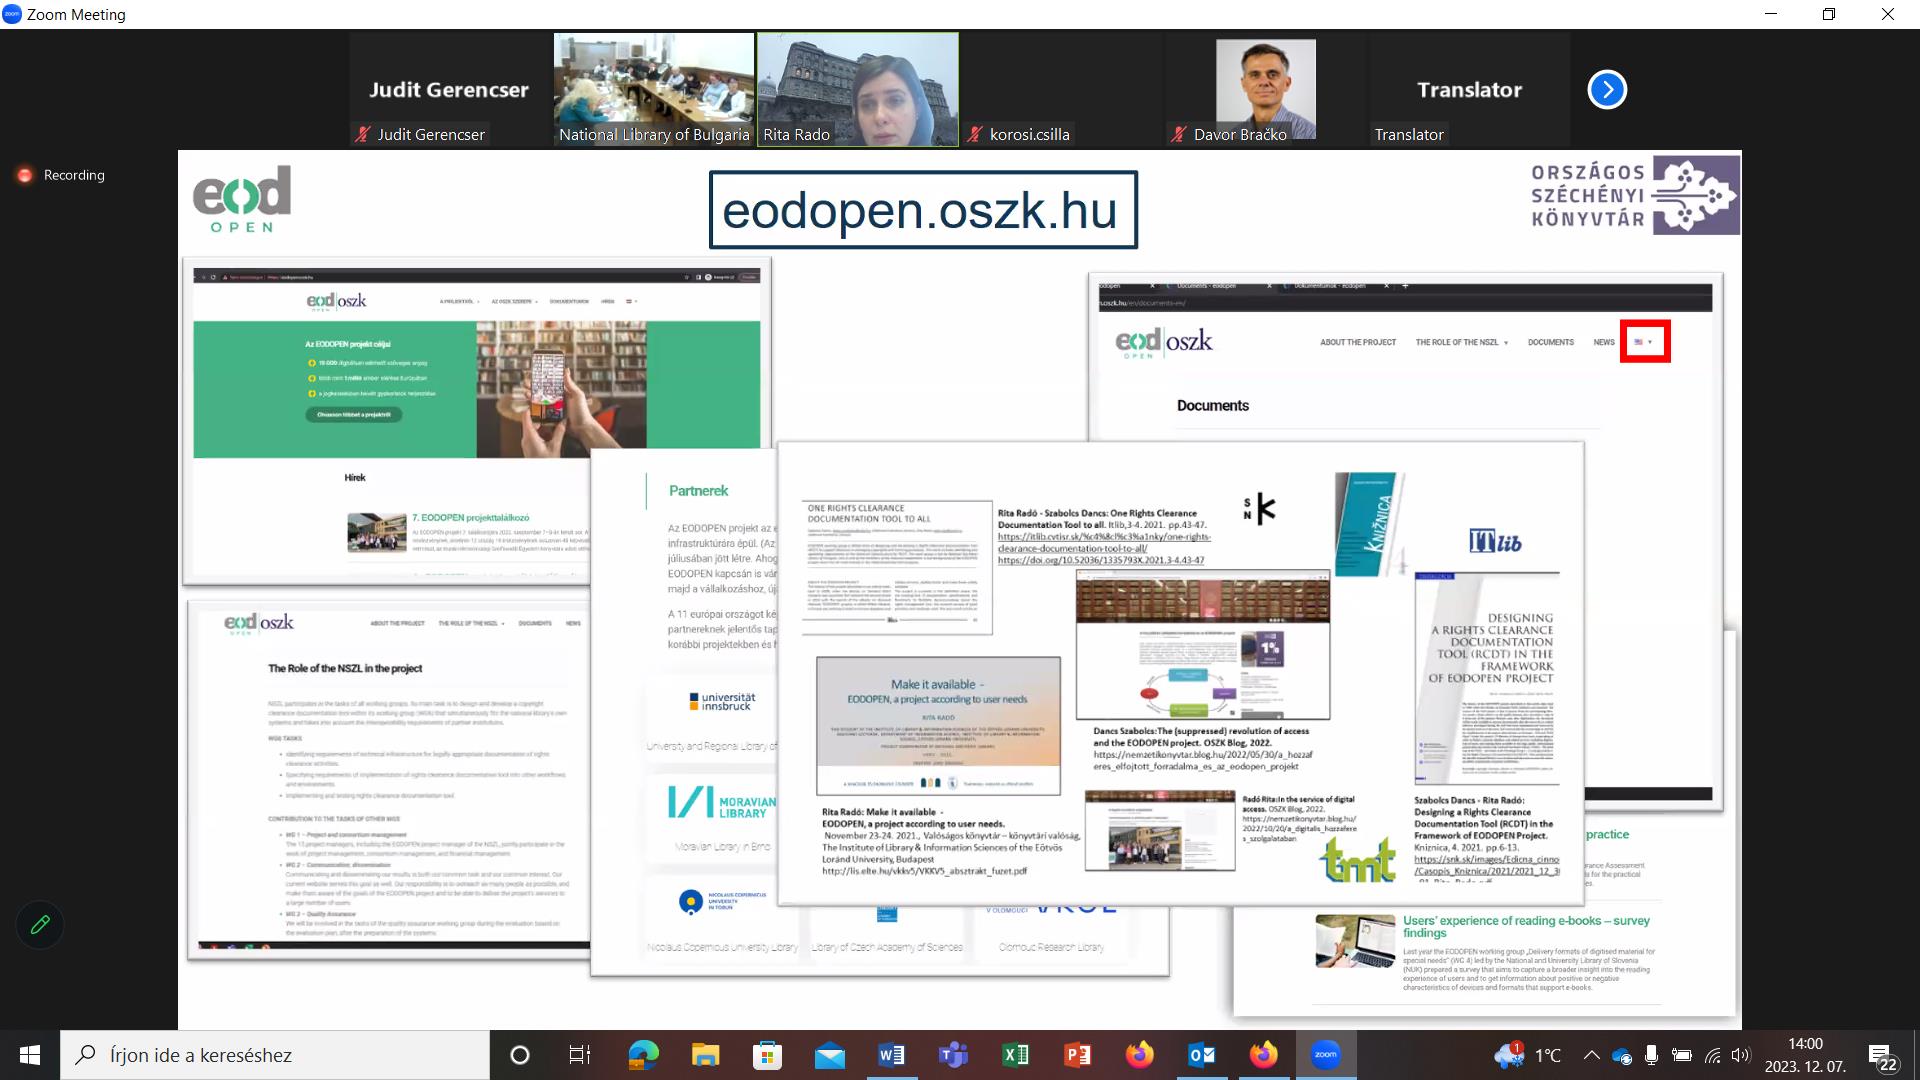Click muted mic icon beside Judit Gerencser
This screenshot has width=1920, height=1080.
click(x=363, y=134)
